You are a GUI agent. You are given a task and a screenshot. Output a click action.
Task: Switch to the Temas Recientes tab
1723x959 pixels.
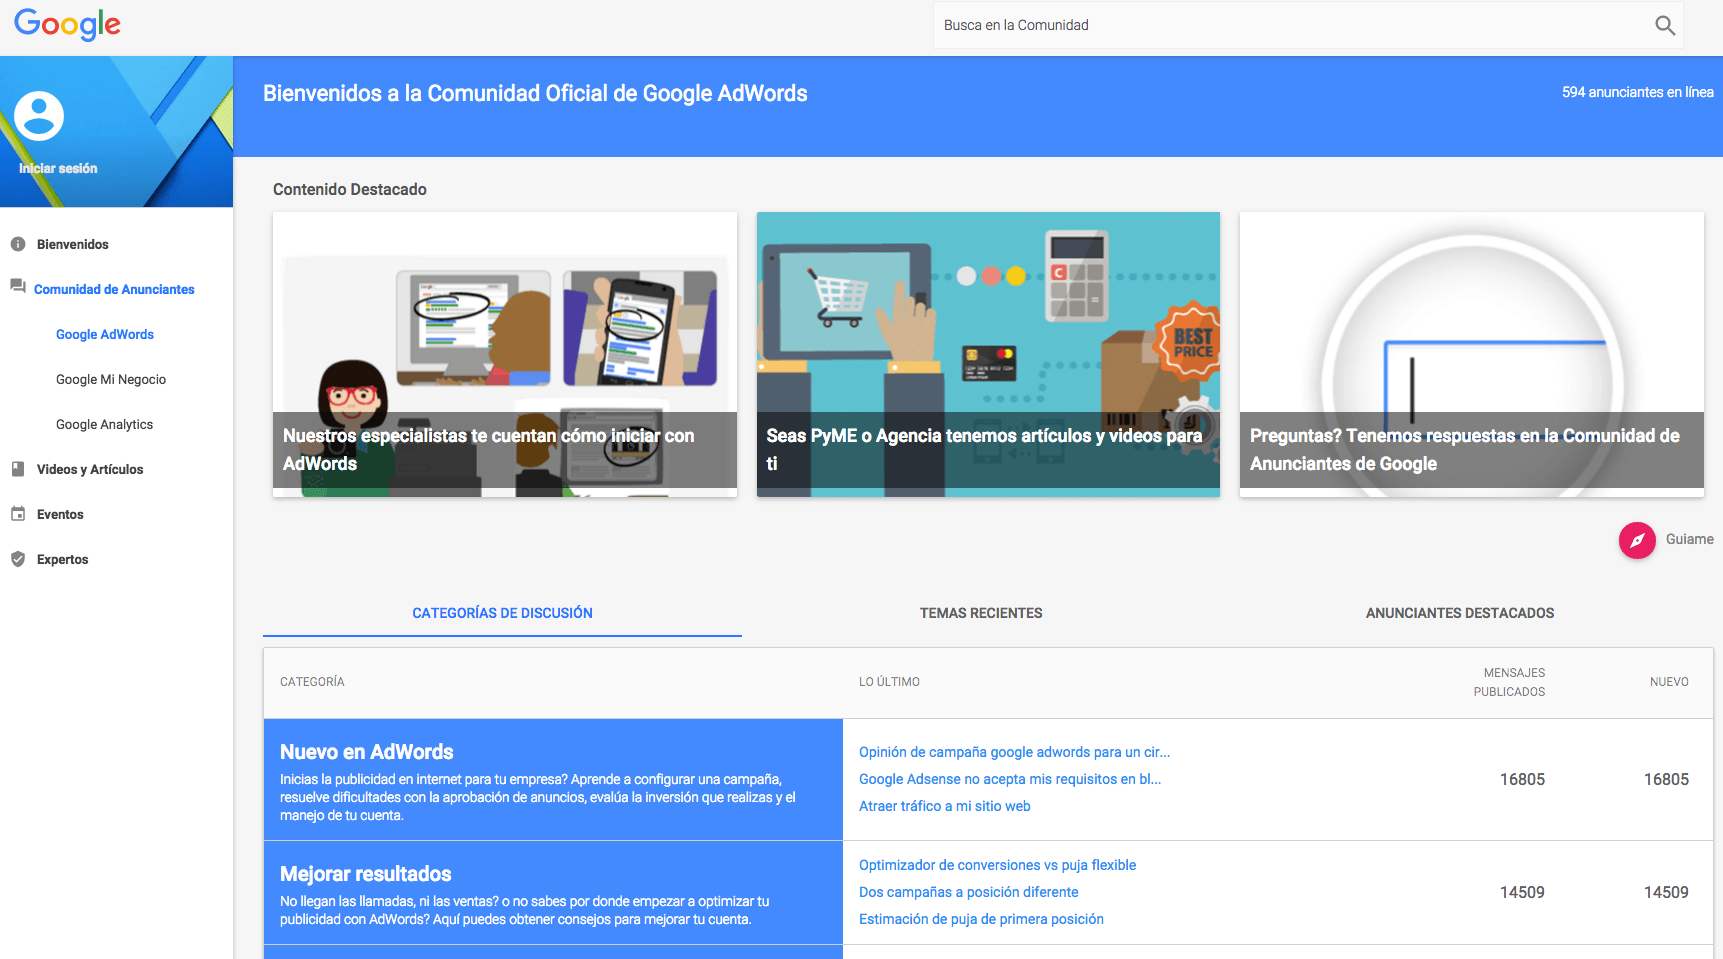coord(981,613)
